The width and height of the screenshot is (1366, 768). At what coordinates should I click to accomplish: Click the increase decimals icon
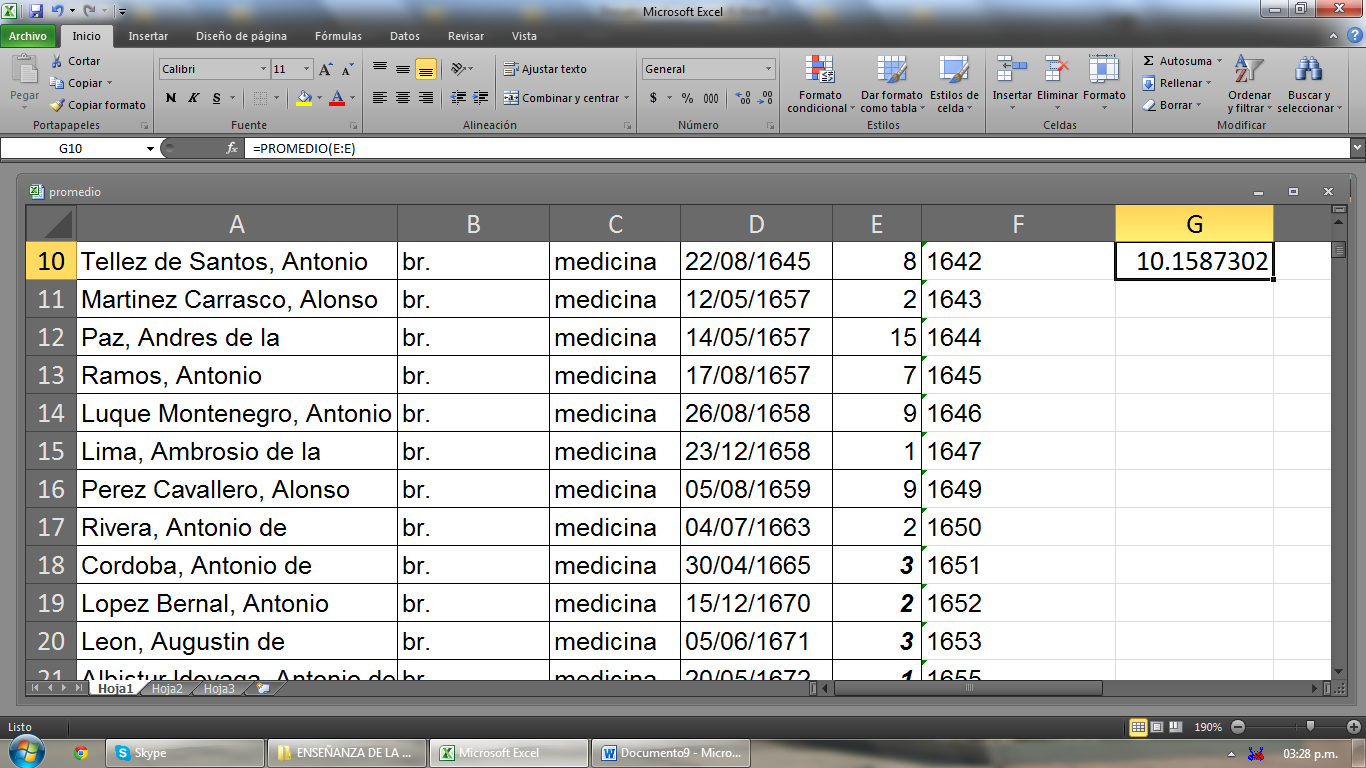pos(743,98)
